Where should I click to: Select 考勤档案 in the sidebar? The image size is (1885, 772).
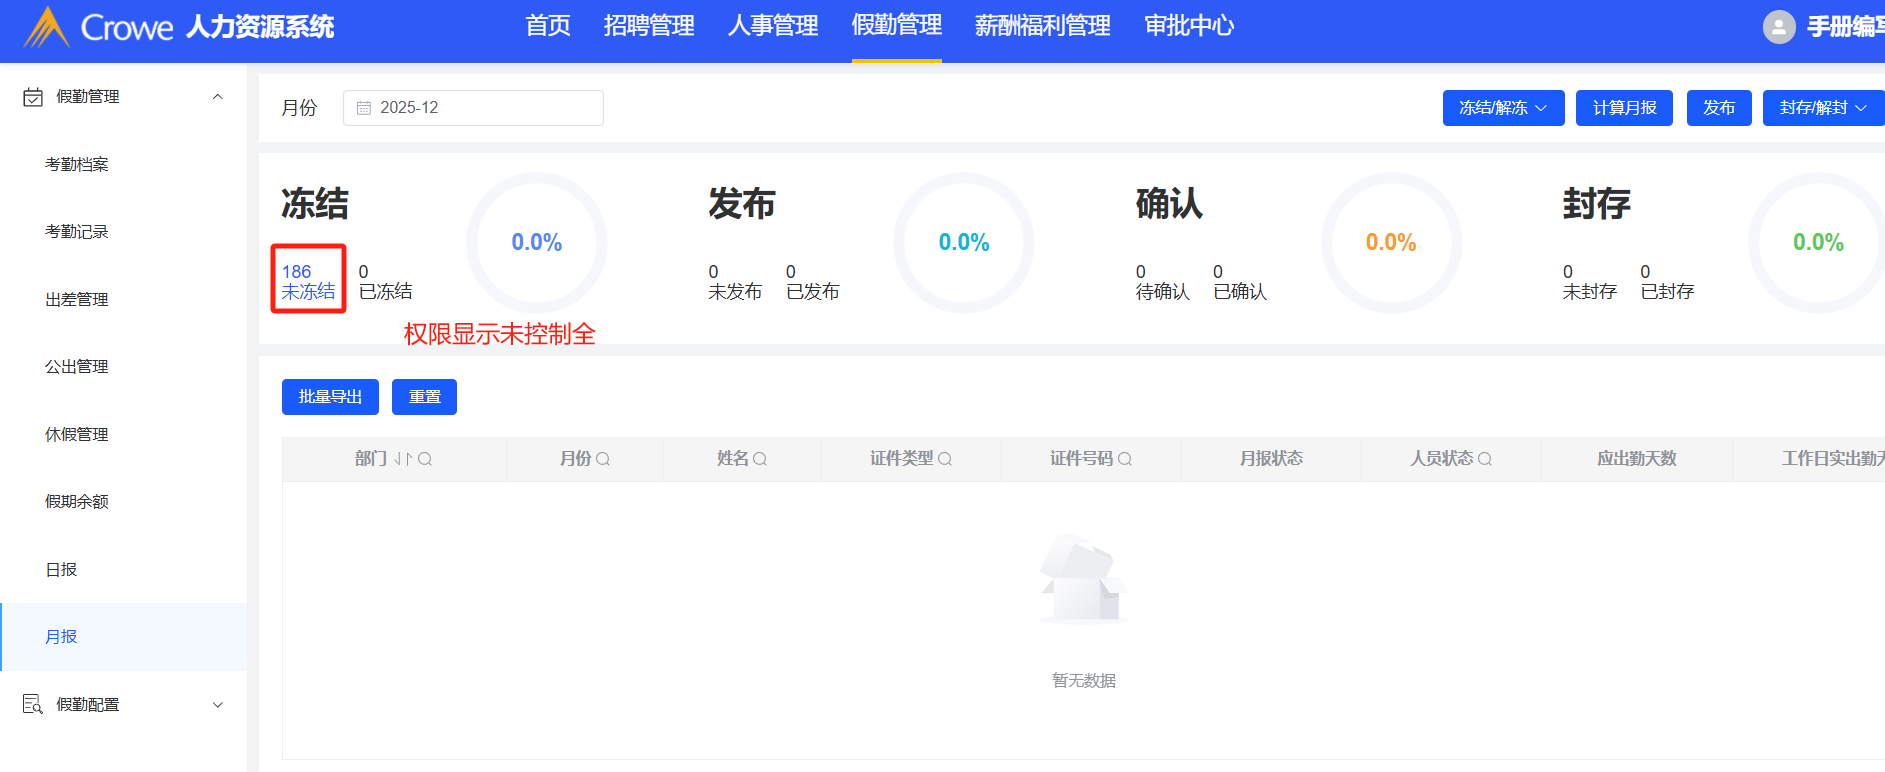(x=77, y=164)
